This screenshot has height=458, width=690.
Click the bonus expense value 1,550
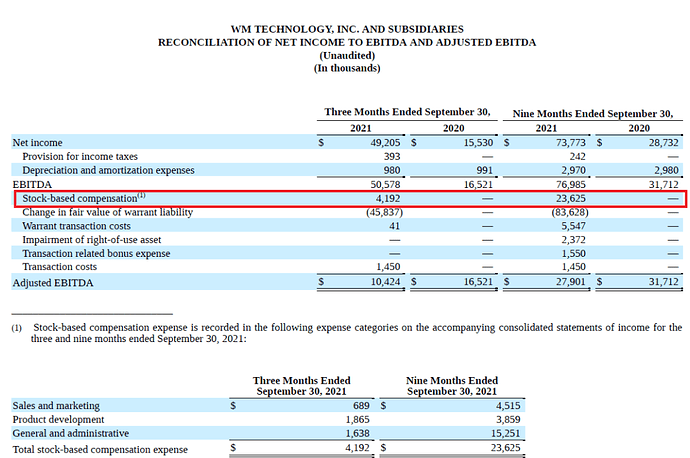(x=573, y=253)
